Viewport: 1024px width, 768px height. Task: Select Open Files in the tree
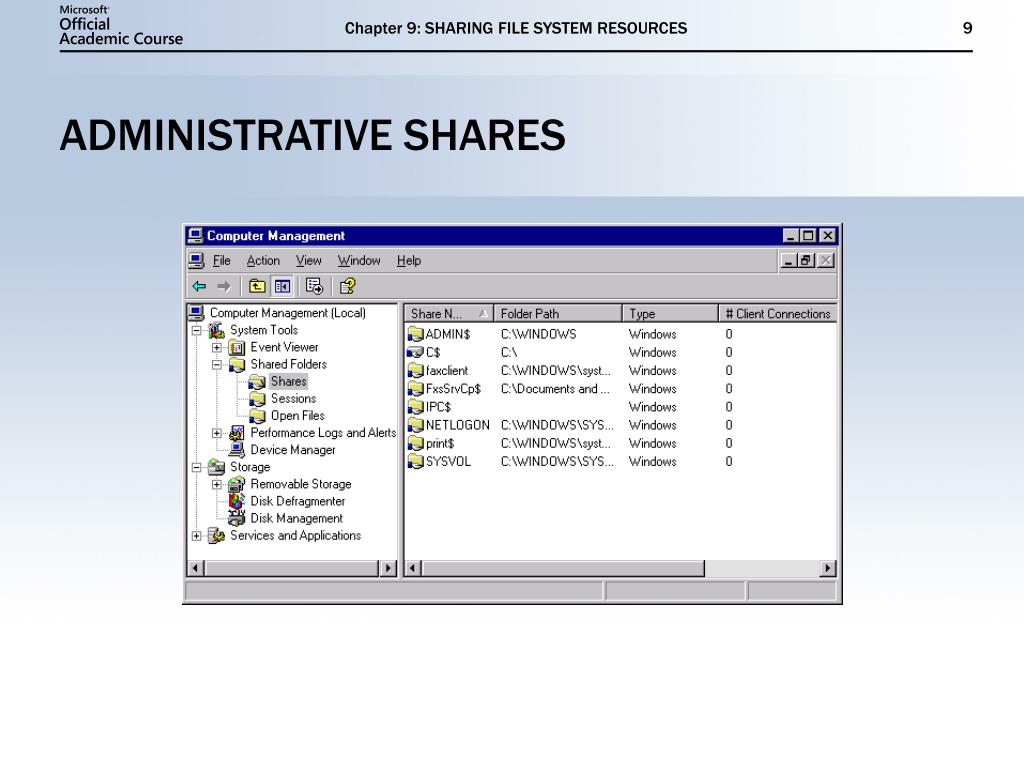click(298, 416)
